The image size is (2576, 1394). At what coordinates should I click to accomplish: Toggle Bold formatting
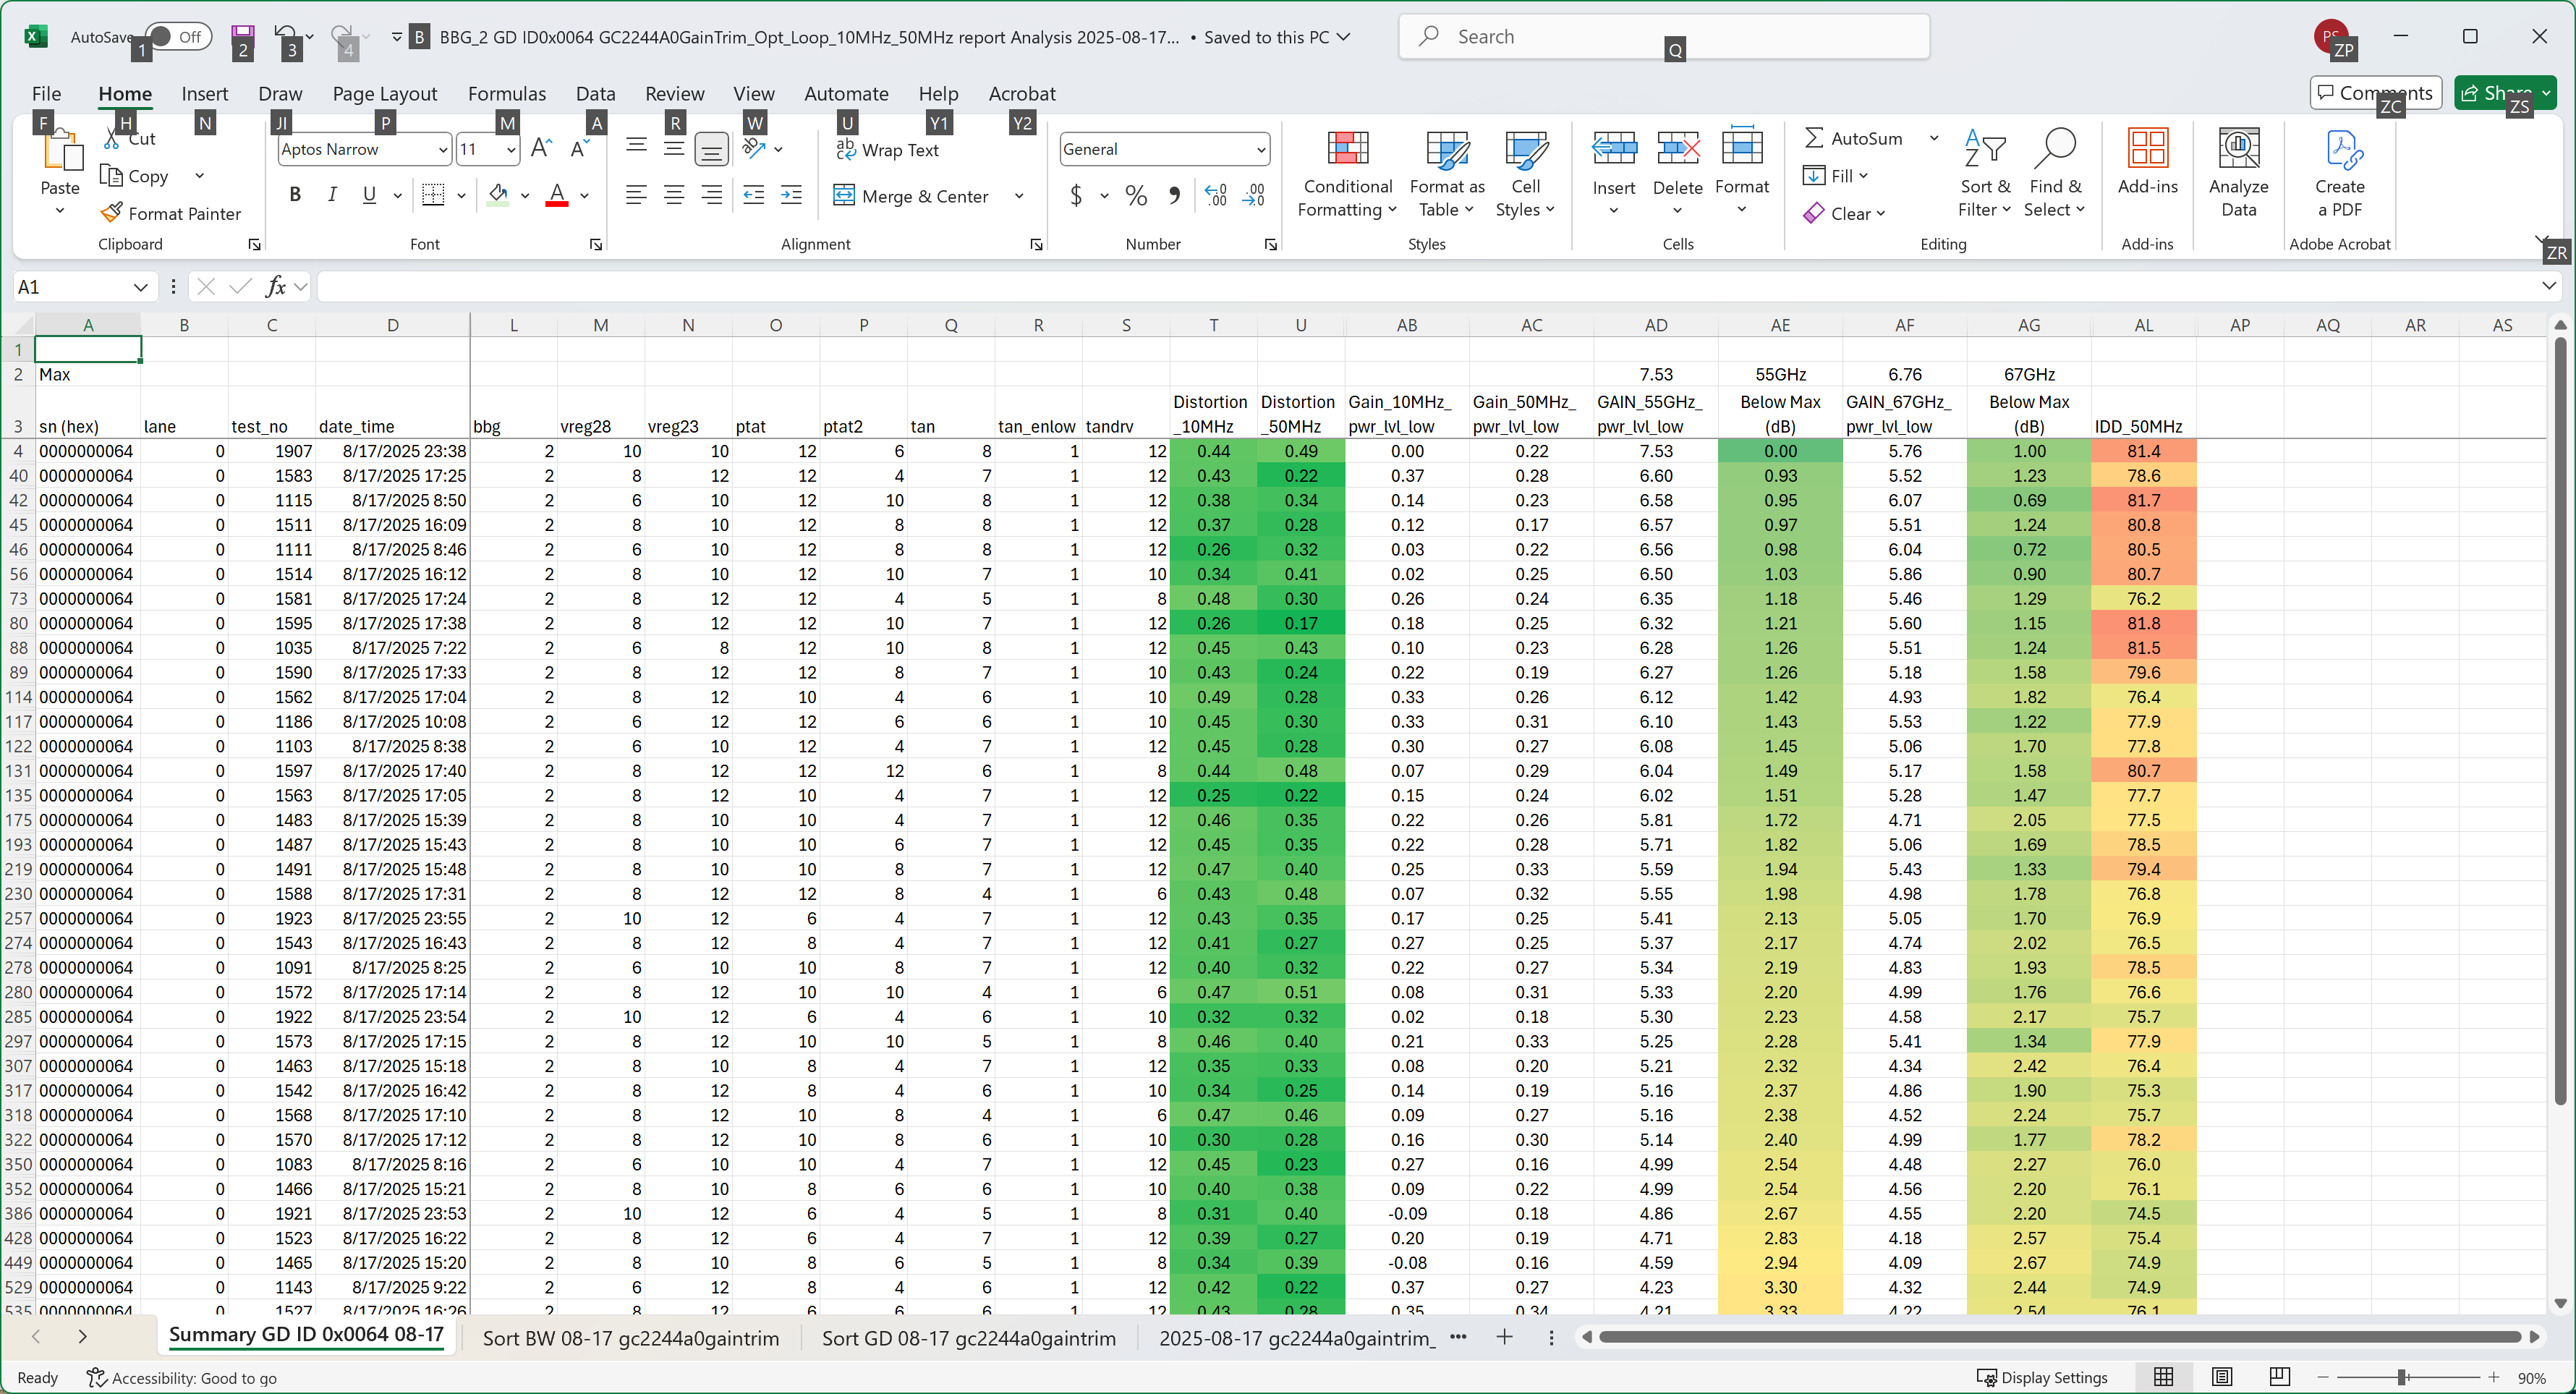pos(294,195)
